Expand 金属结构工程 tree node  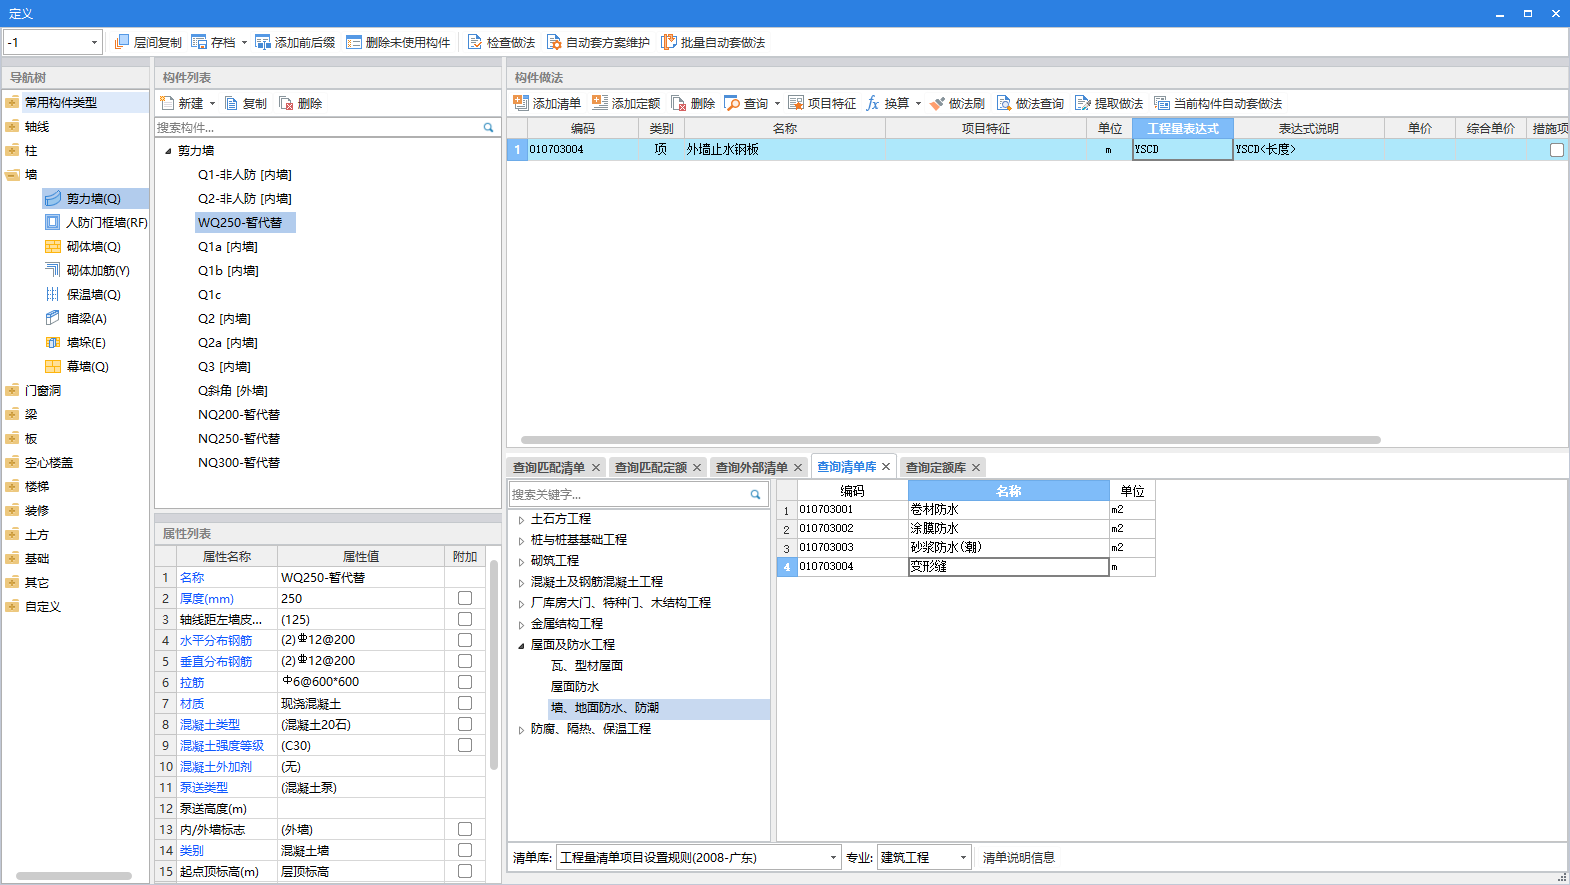point(521,625)
